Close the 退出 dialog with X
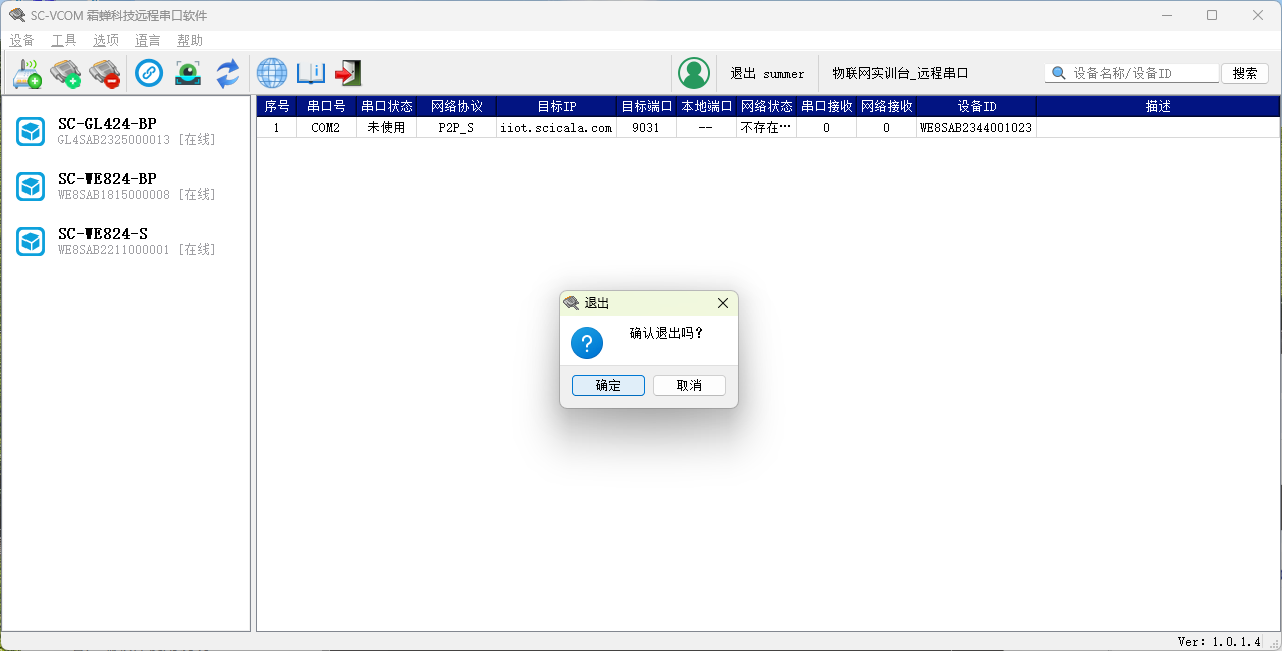The height and width of the screenshot is (651, 1282). pyautogui.click(x=723, y=303)
